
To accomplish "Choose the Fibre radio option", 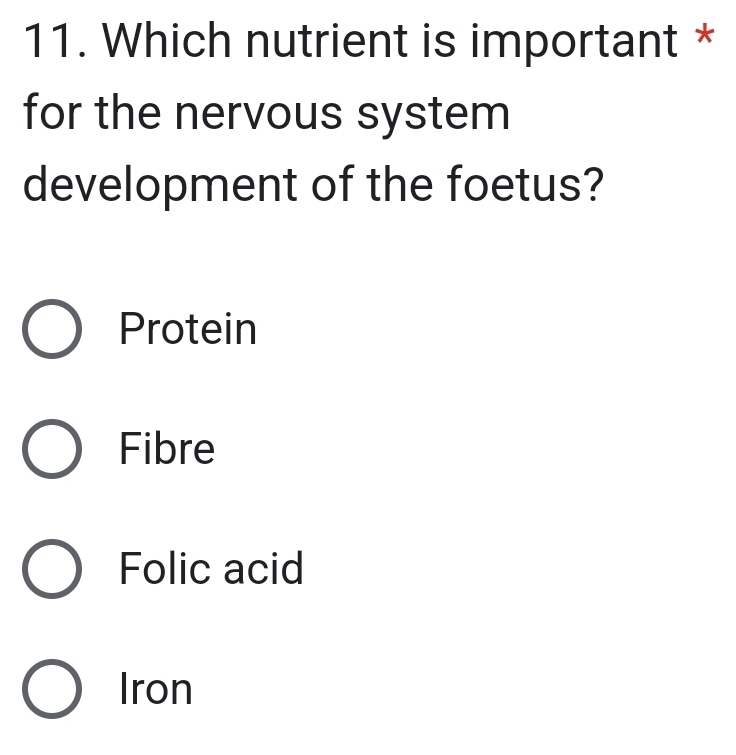I will (x=52, y=450).
